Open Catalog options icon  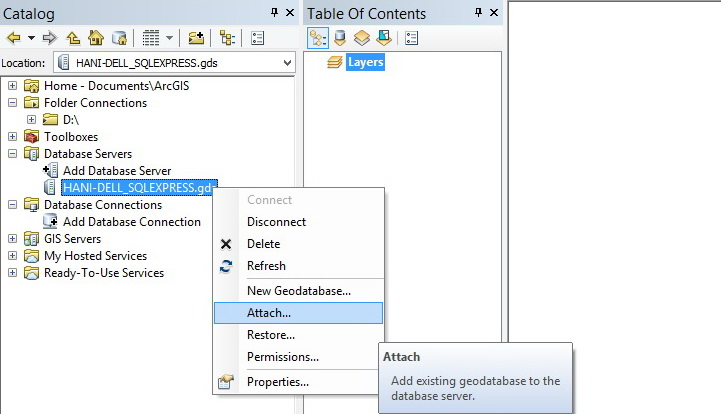pyautogui.click(x=258, y=38)
